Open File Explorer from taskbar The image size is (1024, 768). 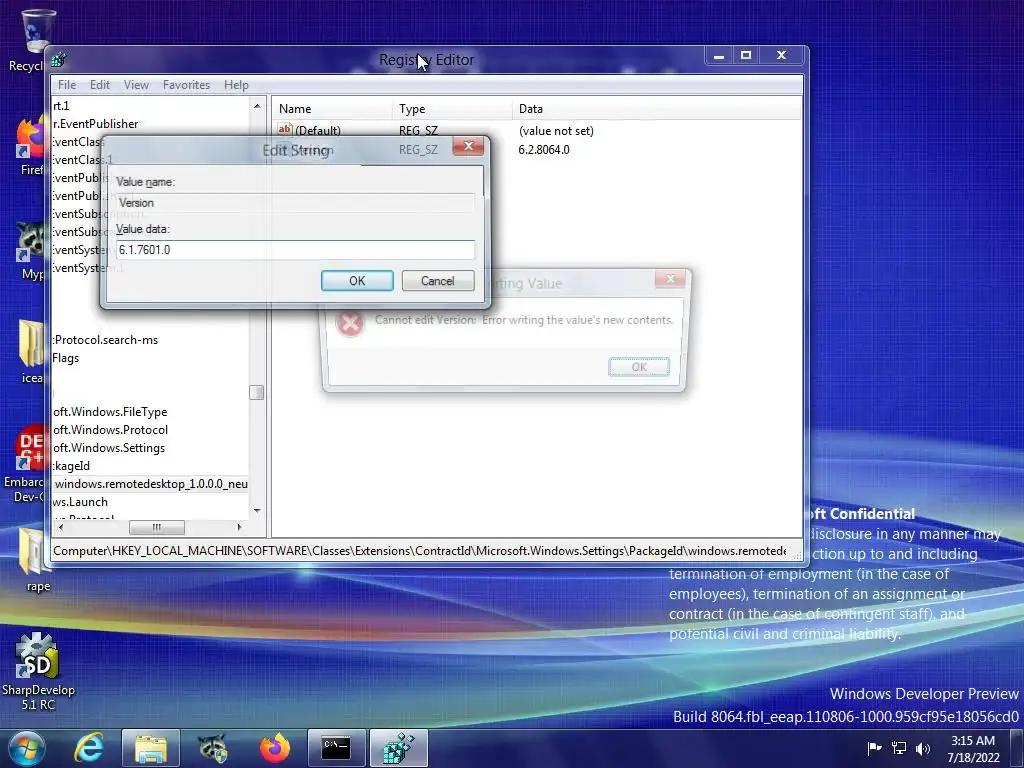[151, 748]
